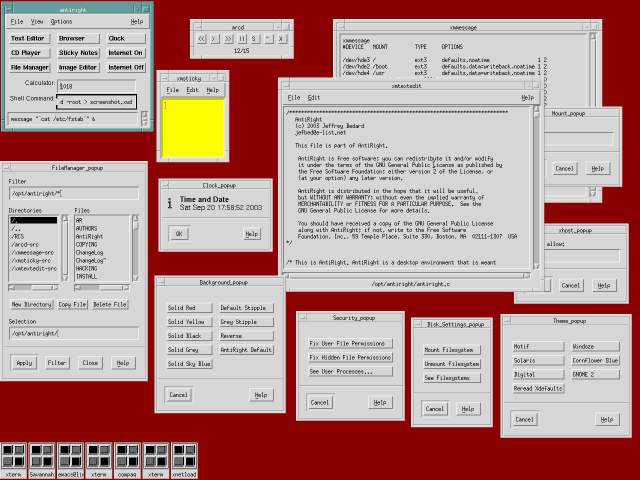Click the information icon in Clock popup
640x480 pixels.
170,204
